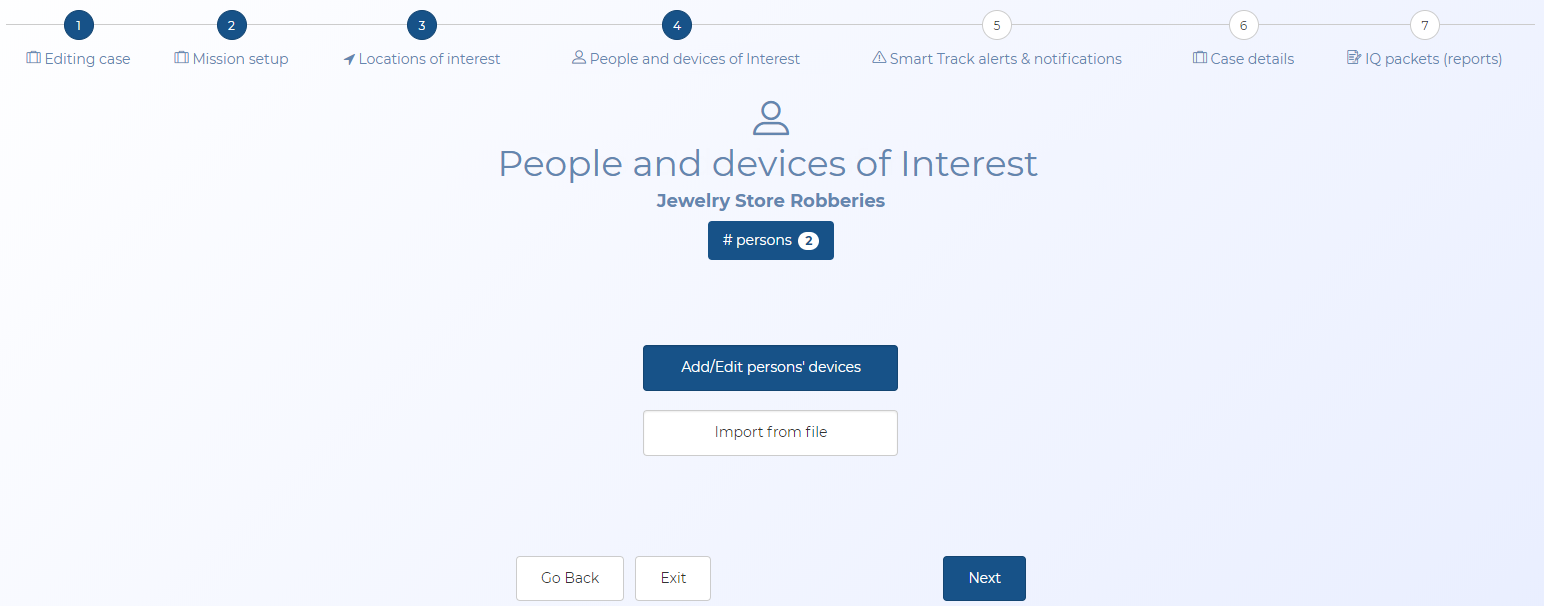Click step 2 circle in wizard

pyautogui.click(x=231, y=25)
